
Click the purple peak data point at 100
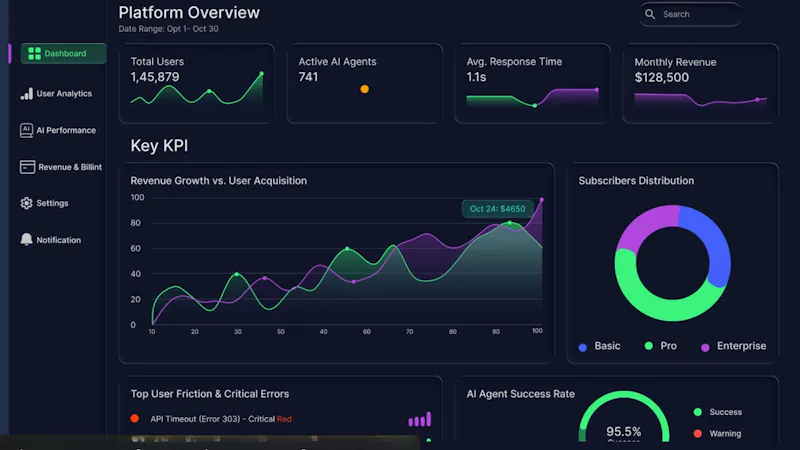tap(541, 200)
